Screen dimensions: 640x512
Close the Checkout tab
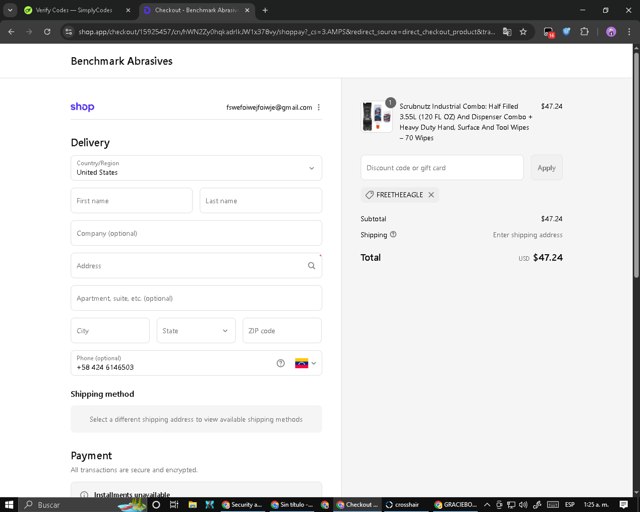[x=247, y=10]
